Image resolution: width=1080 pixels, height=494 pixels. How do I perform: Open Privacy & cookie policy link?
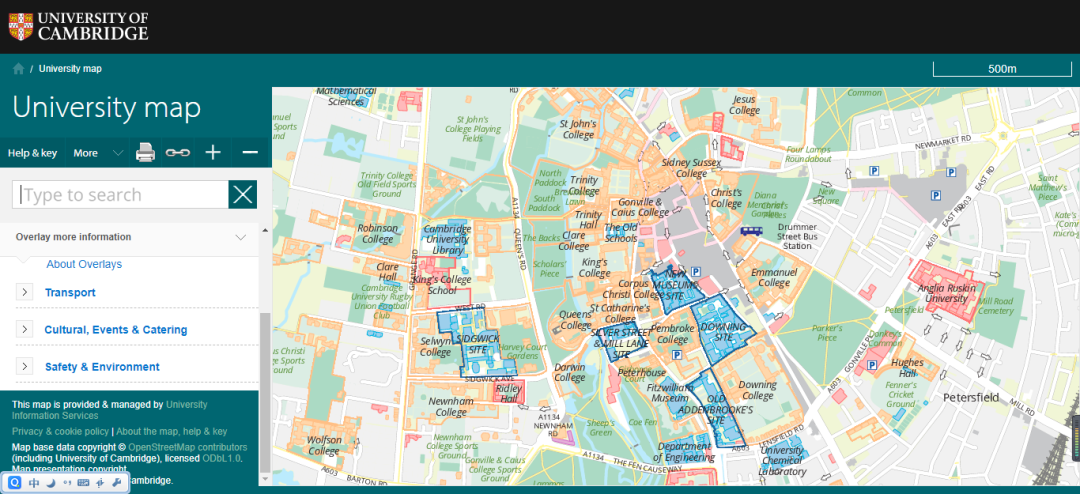60,431
